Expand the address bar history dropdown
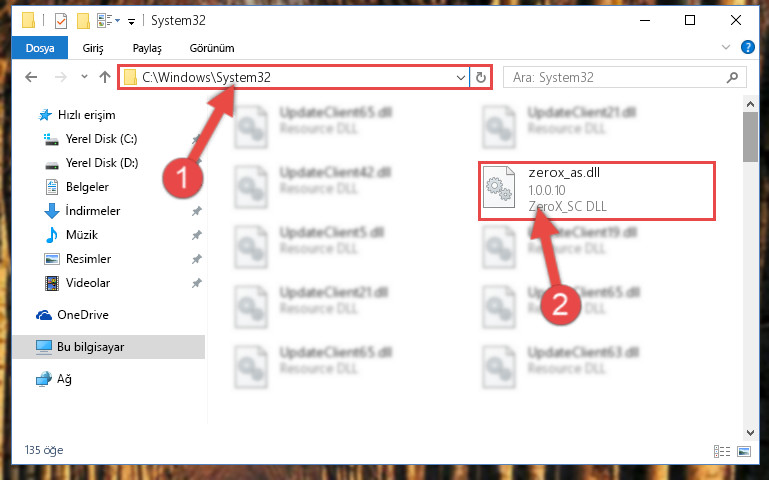The width and height of the screenshot is (769, 480). click(461, 77)
